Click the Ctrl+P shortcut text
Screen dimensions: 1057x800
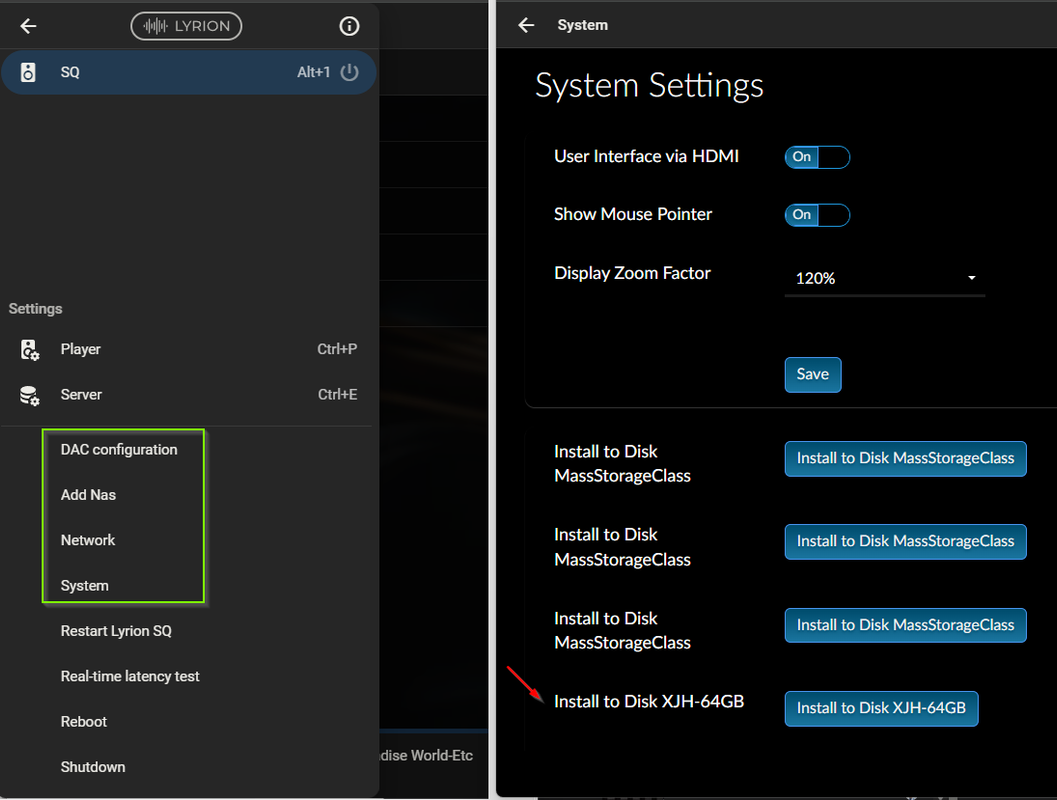(x=337, y=349)
